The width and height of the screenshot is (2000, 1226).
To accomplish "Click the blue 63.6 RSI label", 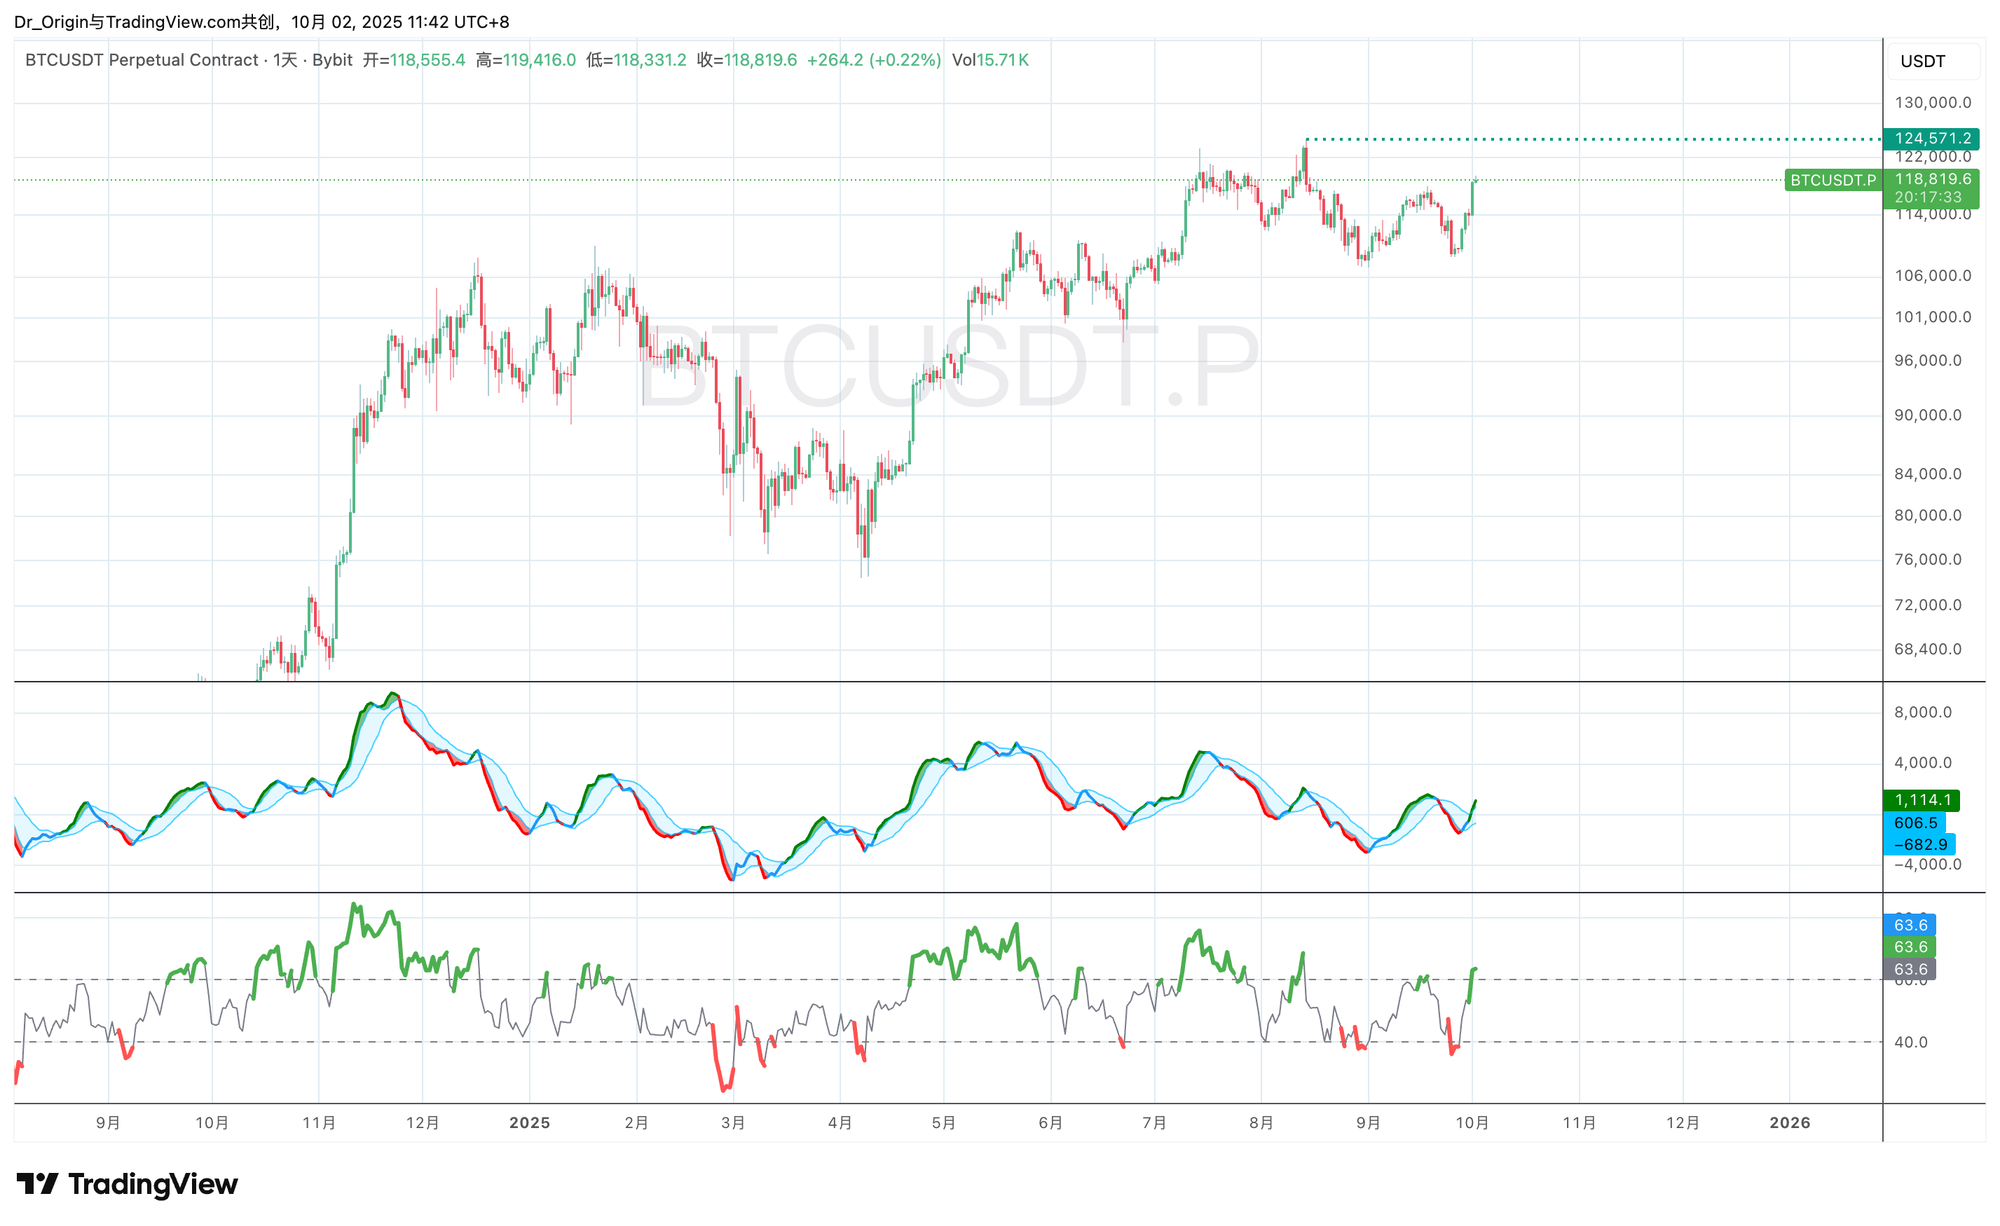I will [1910, 925].
